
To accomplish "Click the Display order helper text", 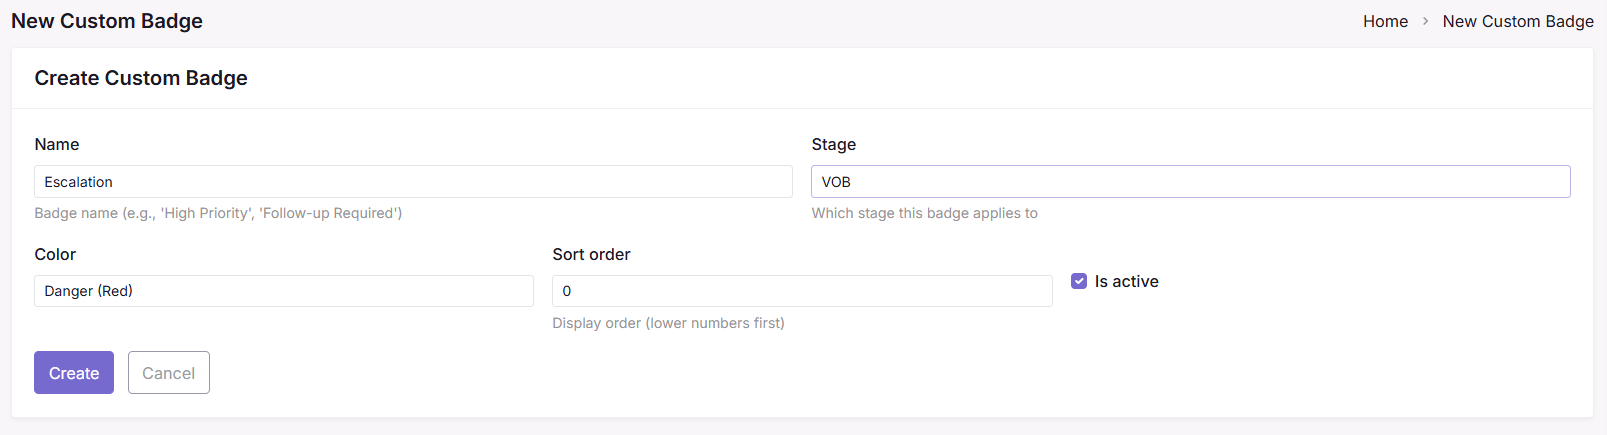I will pos(668,323).
